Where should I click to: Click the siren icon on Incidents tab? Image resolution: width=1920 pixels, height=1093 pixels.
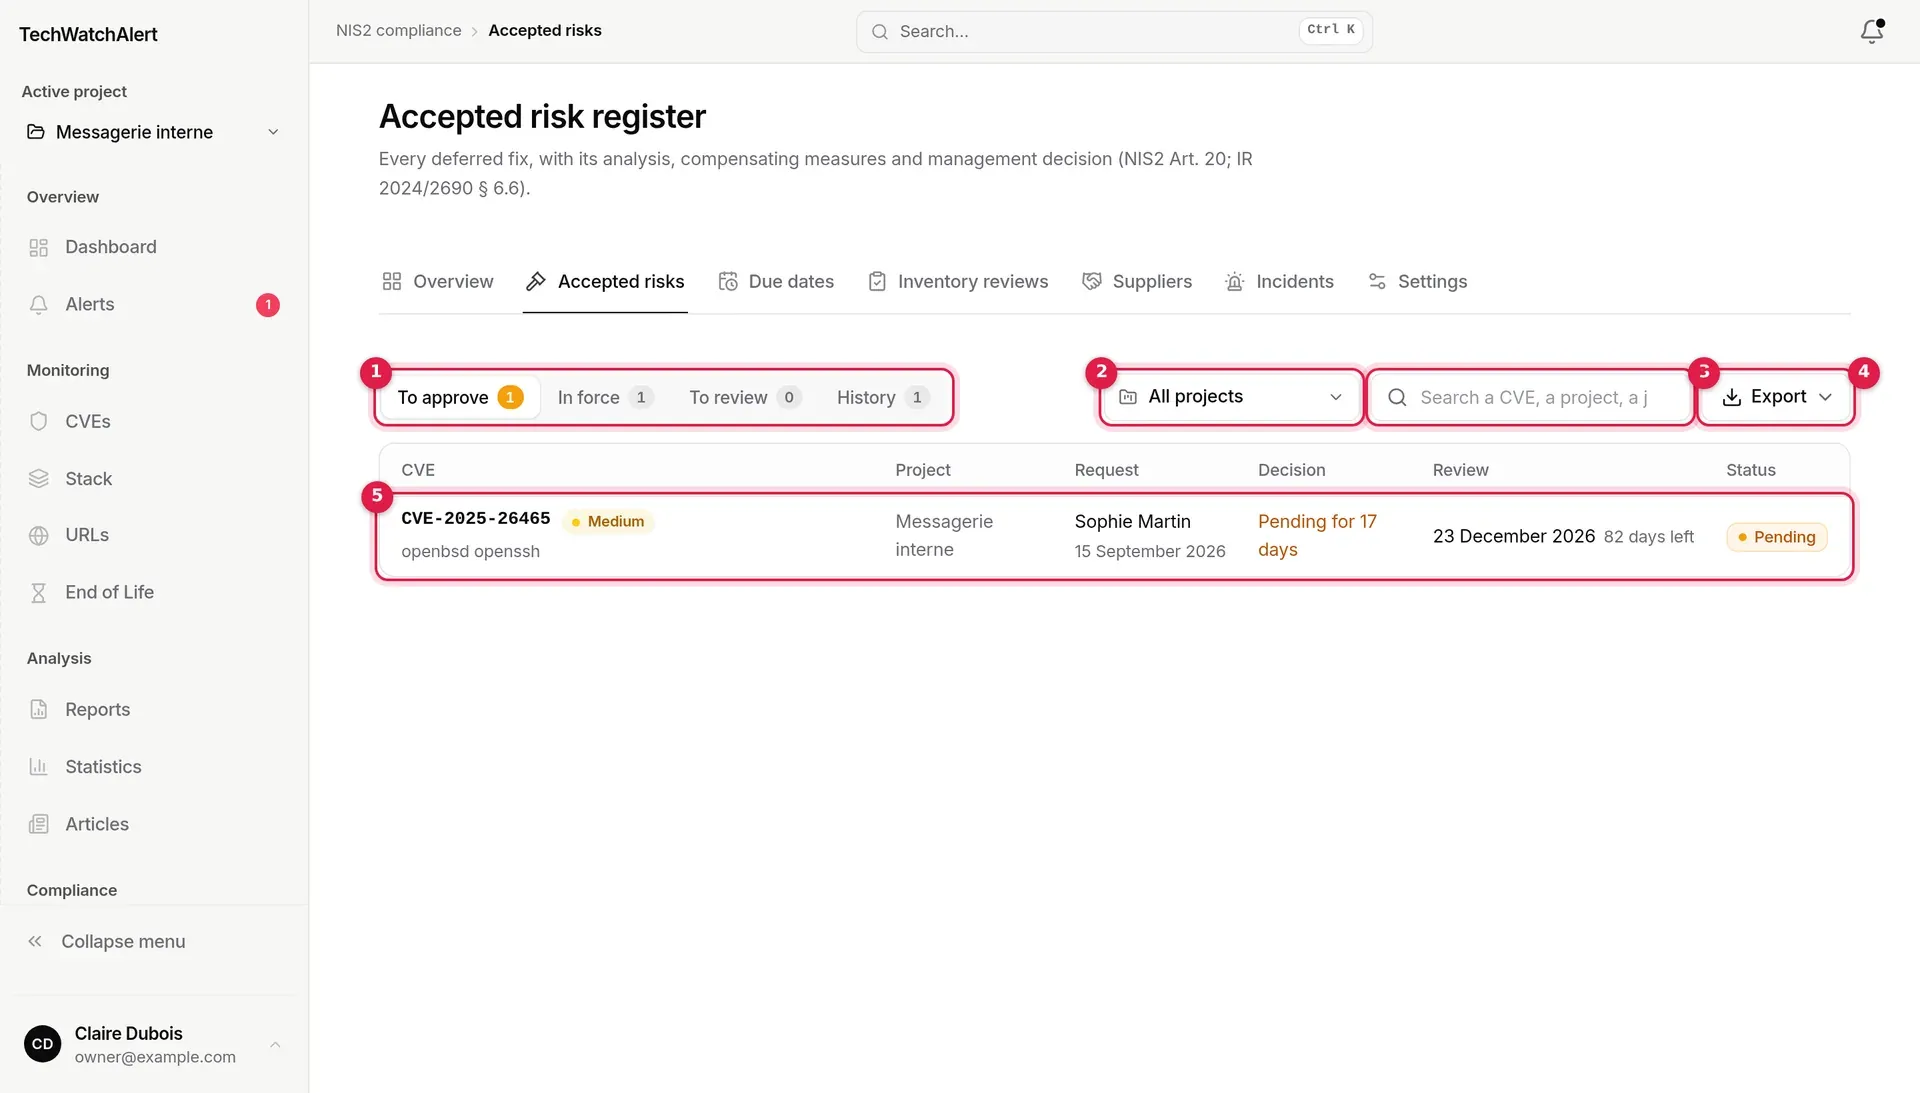[1235, 281]
